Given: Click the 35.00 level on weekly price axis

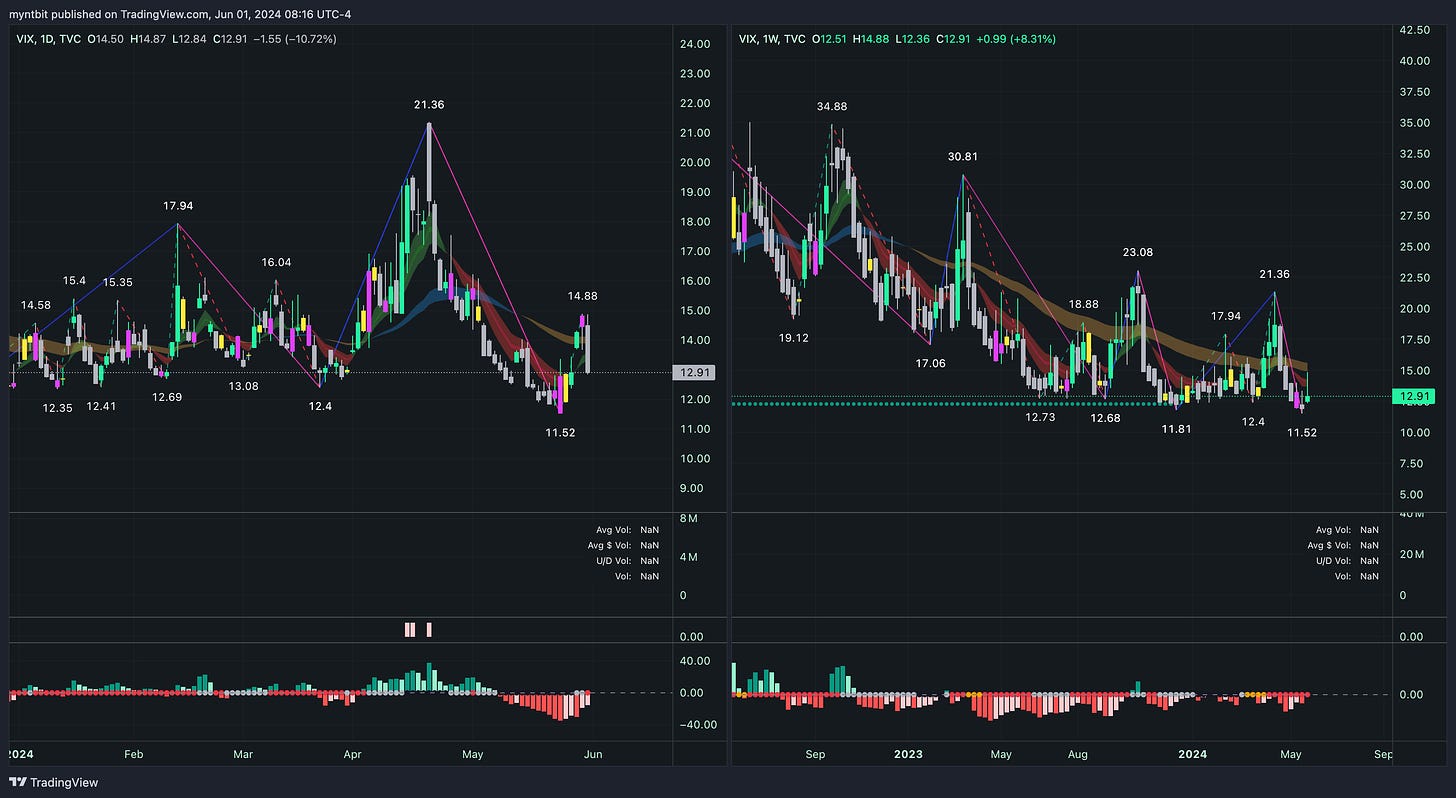Looking at the screenshot, I should pos(1414,124).
